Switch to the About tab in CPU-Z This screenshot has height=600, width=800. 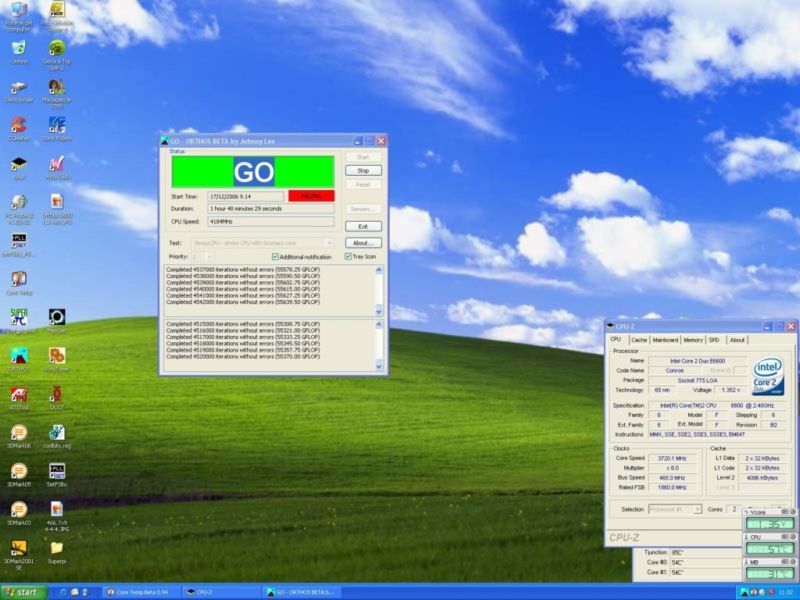[737, 340]
